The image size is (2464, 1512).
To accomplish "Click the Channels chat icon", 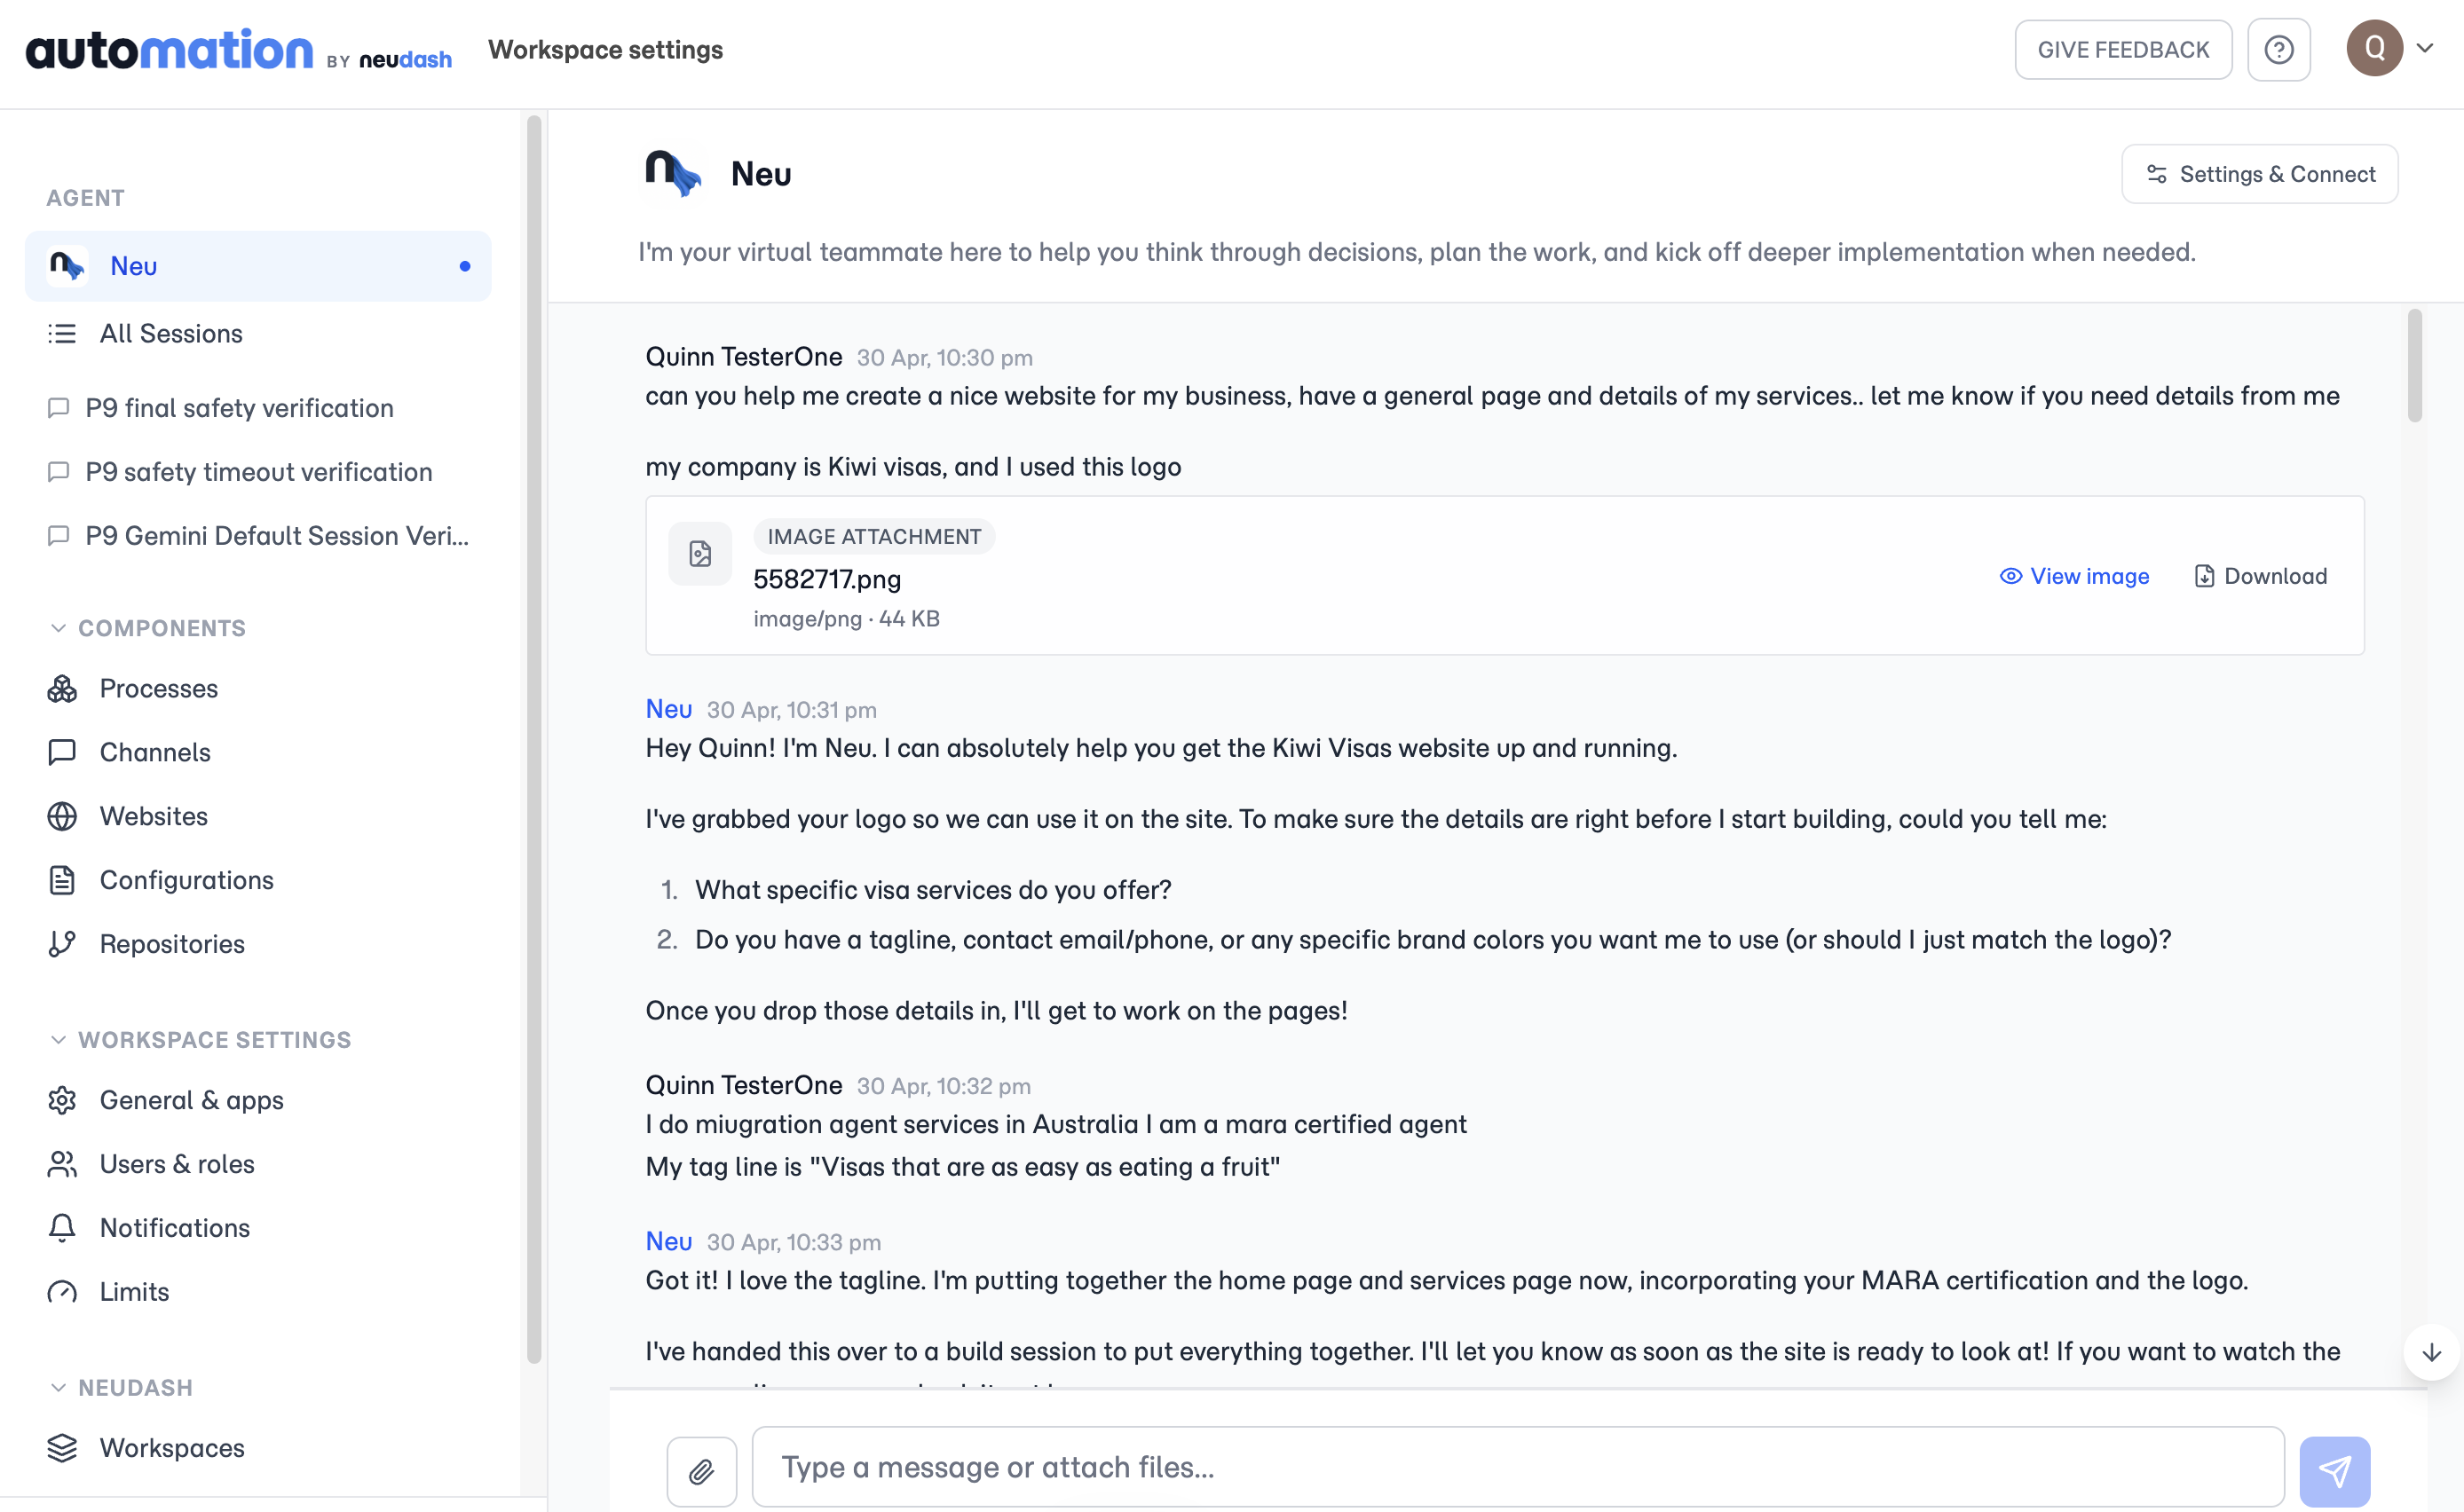I will pyautogui.click(x=62, y=753).
